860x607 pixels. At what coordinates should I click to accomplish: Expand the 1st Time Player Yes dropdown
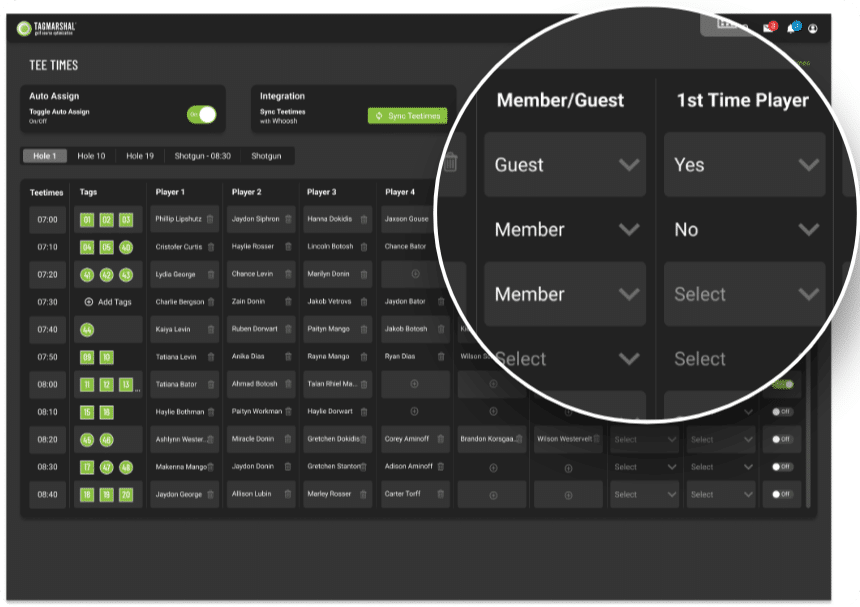click(744, 165)
